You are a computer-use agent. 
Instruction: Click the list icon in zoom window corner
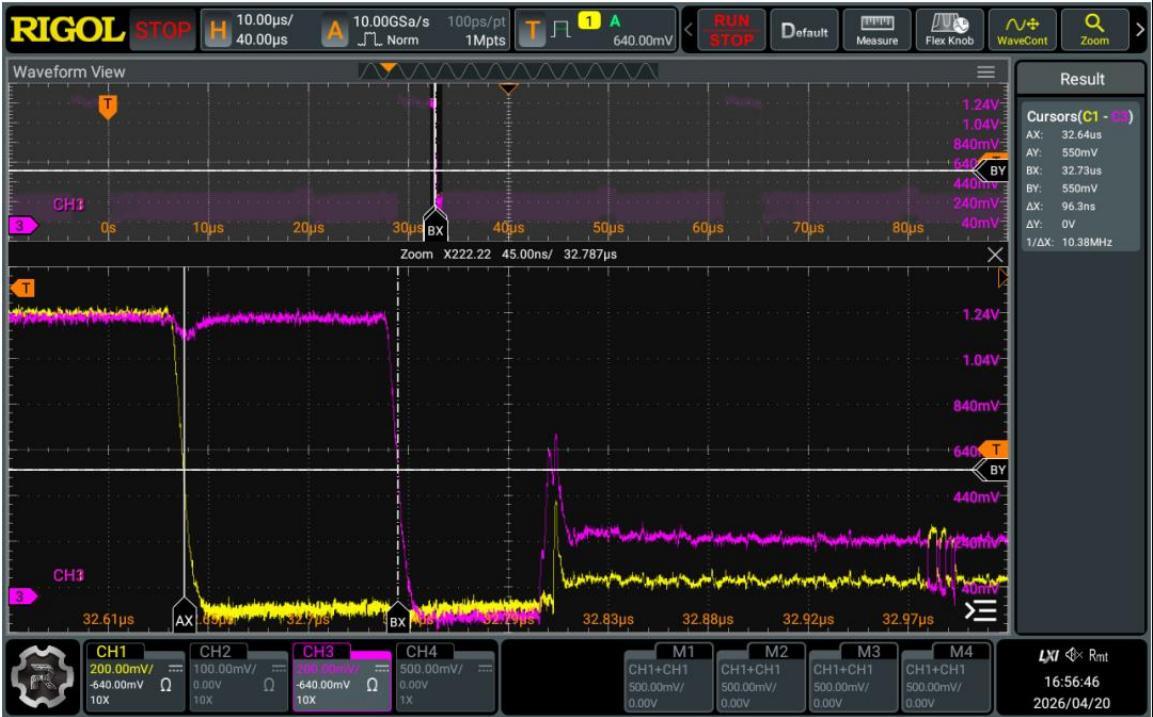tap(981, 610)
